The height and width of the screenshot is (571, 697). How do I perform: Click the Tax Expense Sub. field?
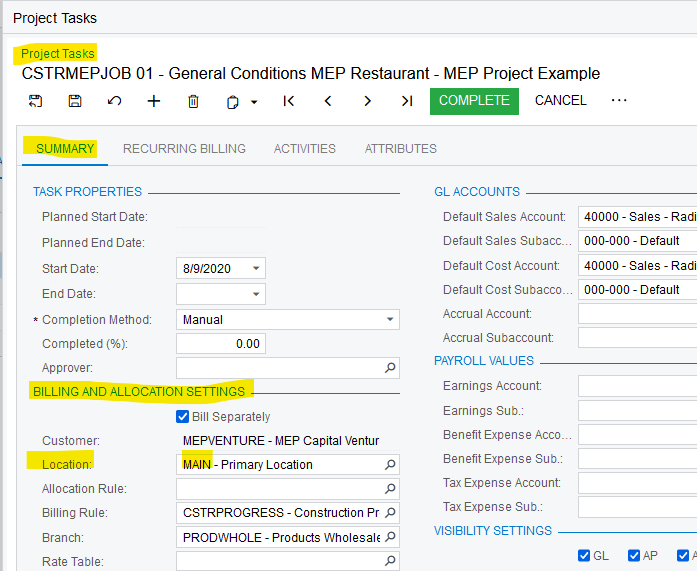[x=637, y=507]
